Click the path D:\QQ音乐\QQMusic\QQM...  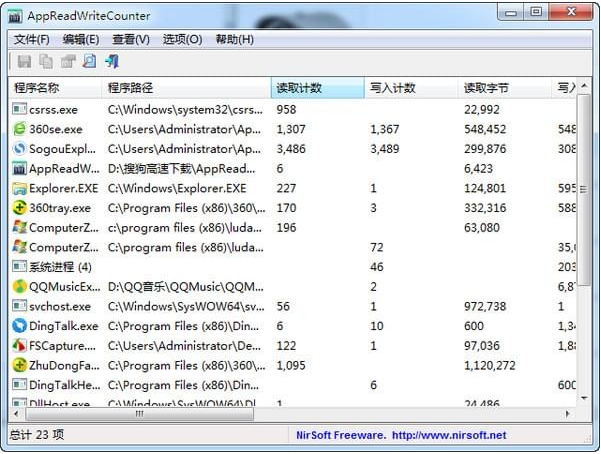click(x=186, y=286)
